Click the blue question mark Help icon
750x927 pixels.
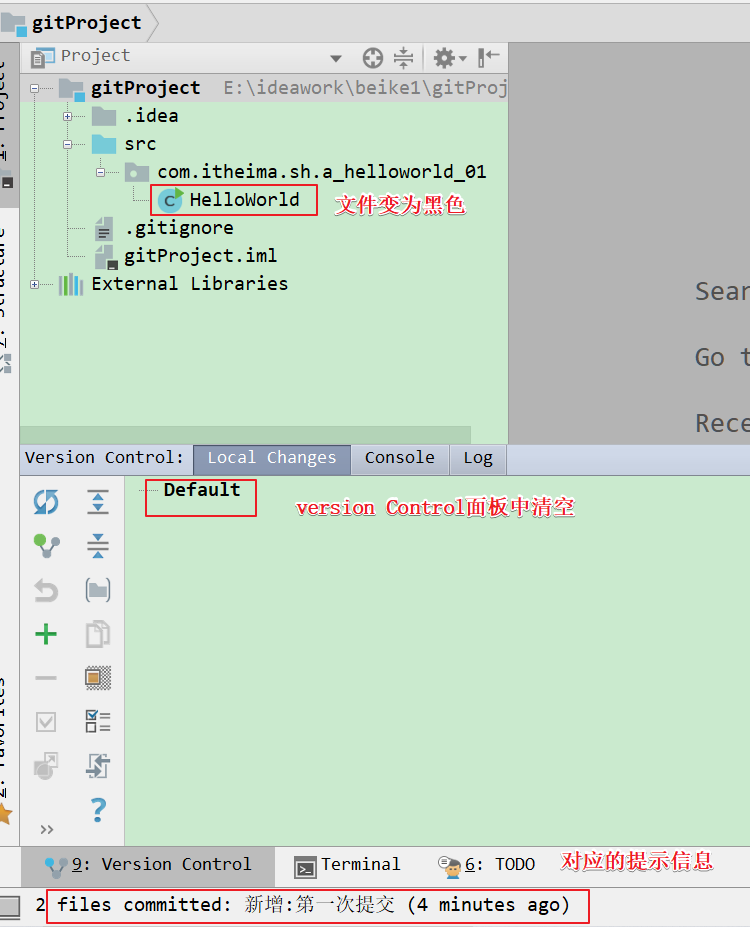(x=98, y=809)
